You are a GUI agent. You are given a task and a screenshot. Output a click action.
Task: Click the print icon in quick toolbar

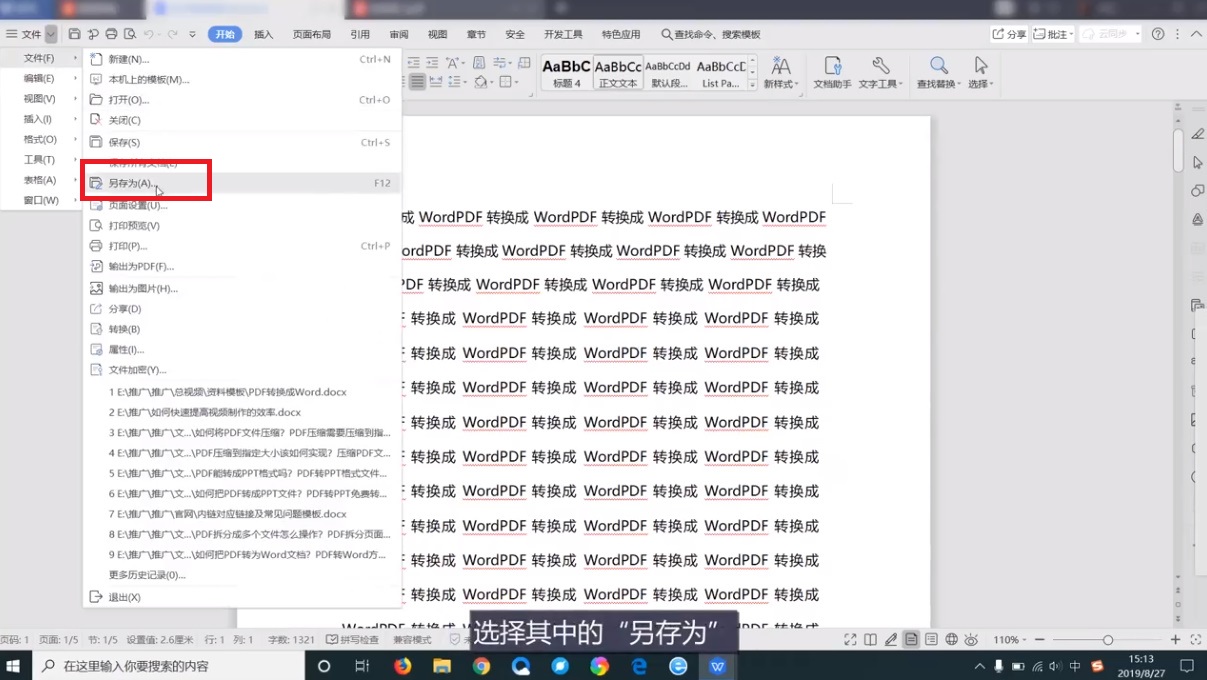pos(111,34)
